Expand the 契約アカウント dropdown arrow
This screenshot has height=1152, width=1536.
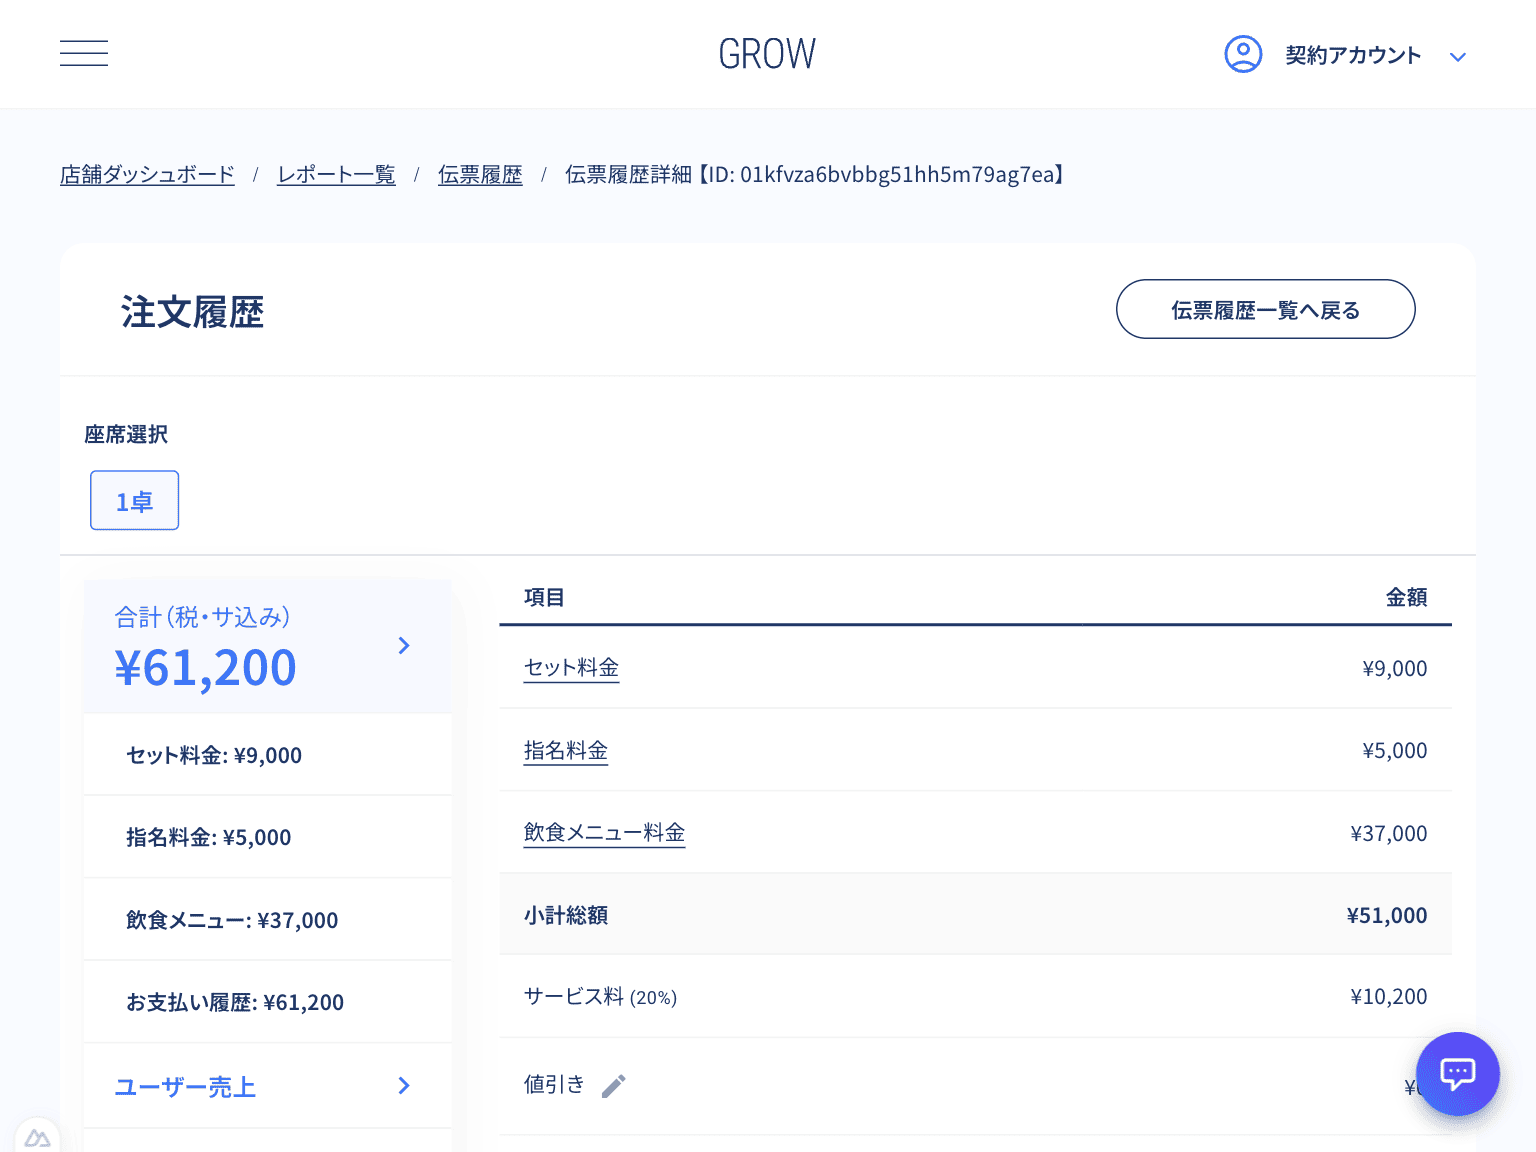pyautogui.click(x=1458, y=57)
